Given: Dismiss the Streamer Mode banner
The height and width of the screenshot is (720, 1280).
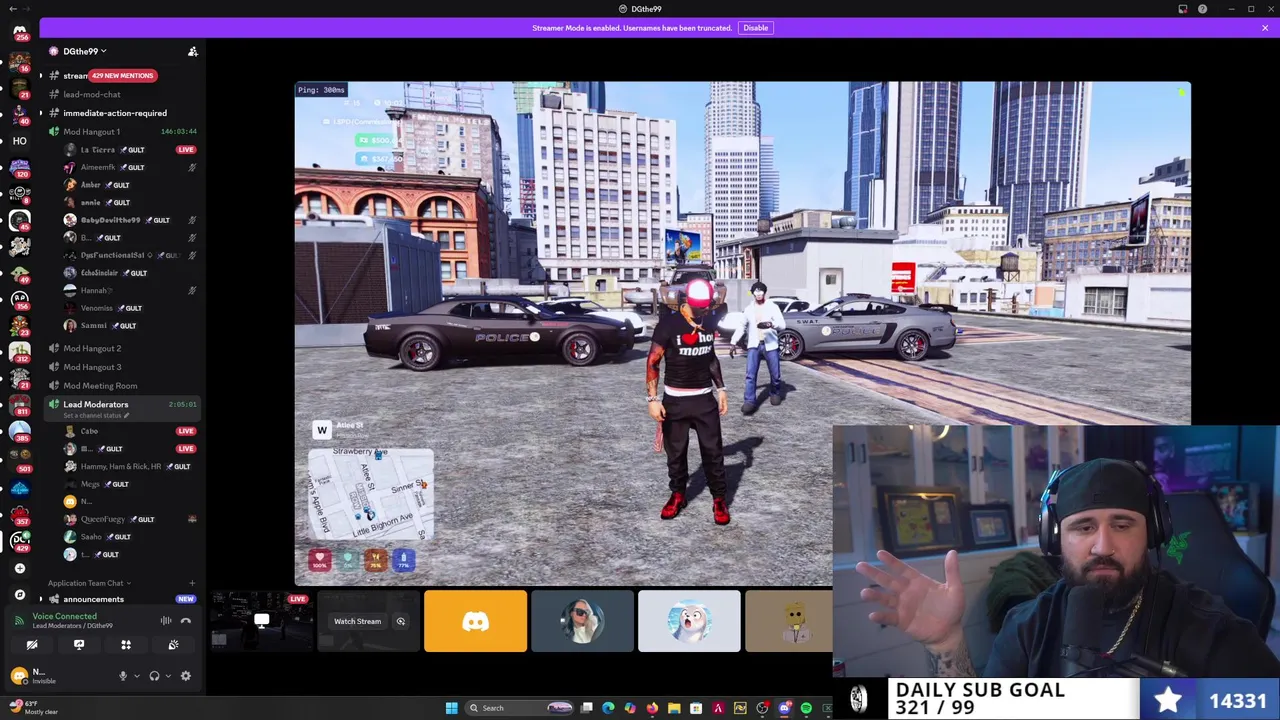Looking at the screenshot, I should point(1265,28).
